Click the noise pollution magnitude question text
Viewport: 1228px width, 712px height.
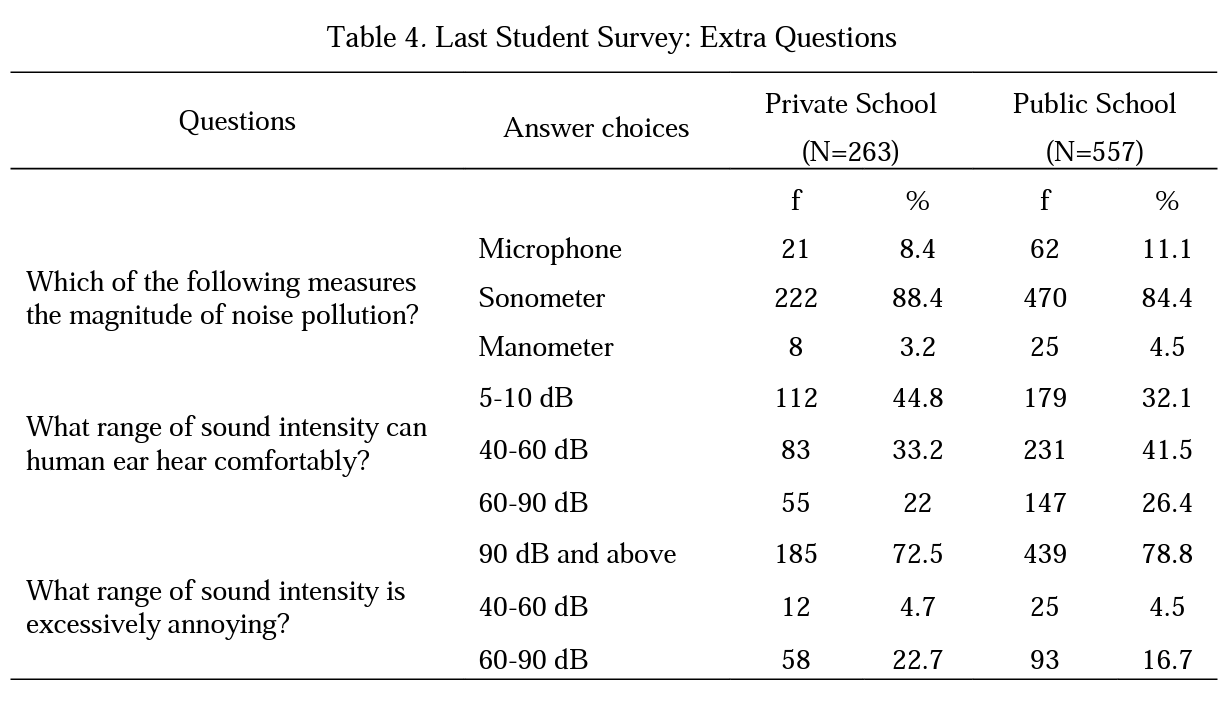[222, 298]
